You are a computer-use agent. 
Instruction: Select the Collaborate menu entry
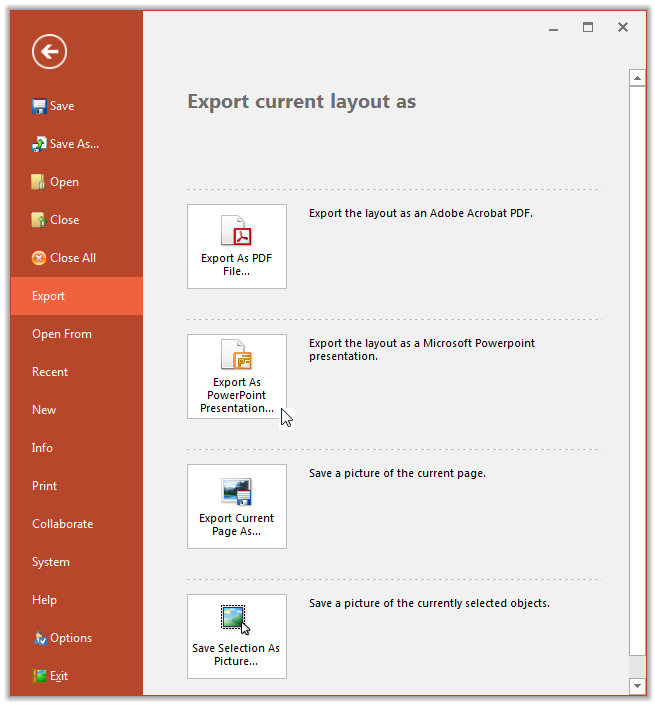[x=62, y=524]
